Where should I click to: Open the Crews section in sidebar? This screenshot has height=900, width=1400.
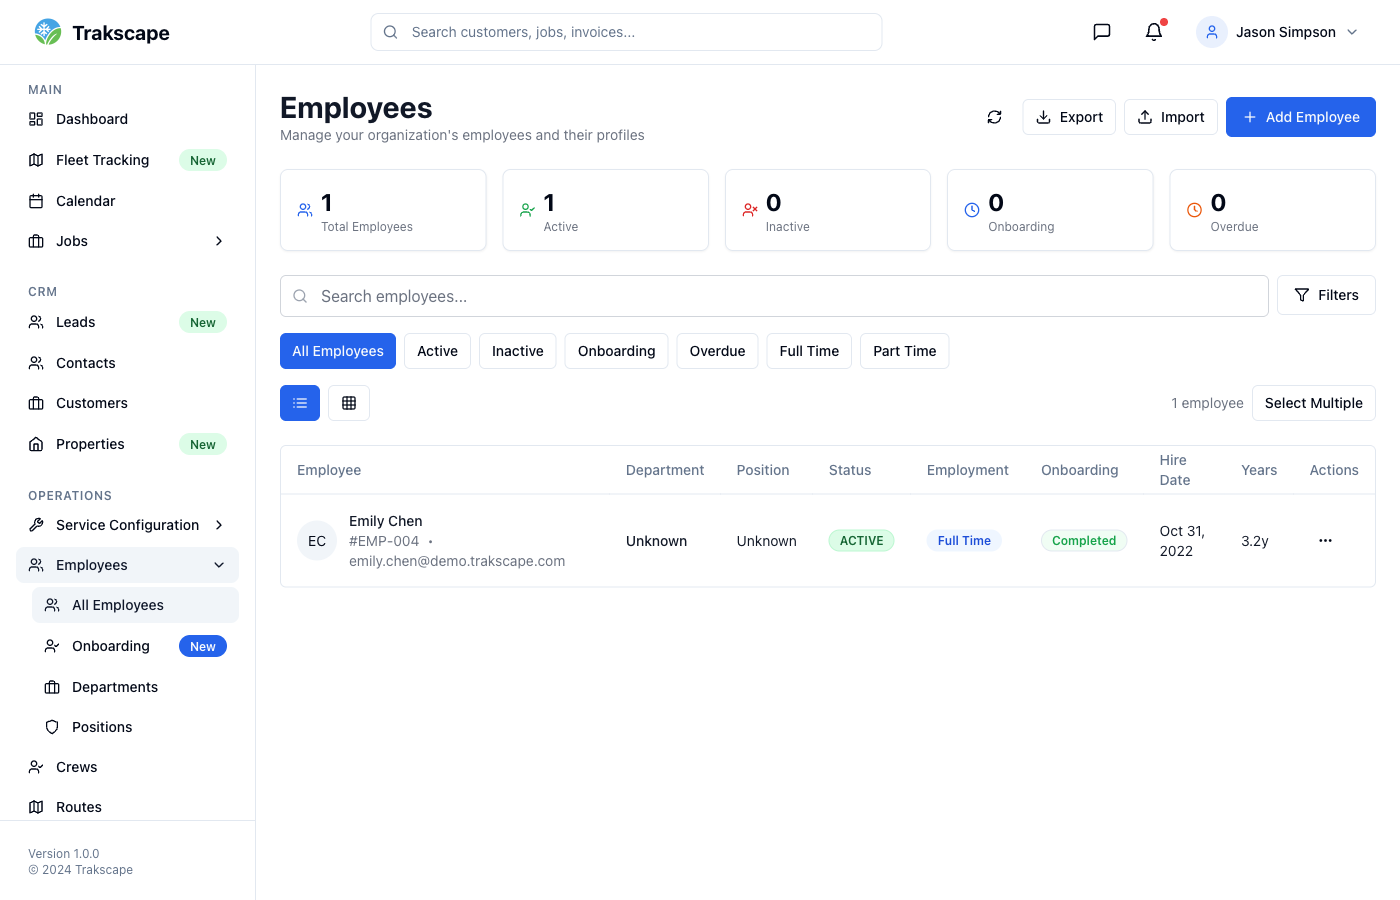(x=76, y=767)
